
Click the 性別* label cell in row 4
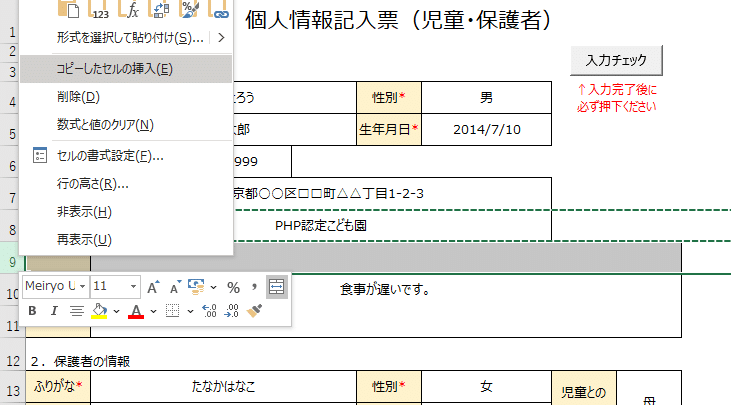(x=389, y=97)
